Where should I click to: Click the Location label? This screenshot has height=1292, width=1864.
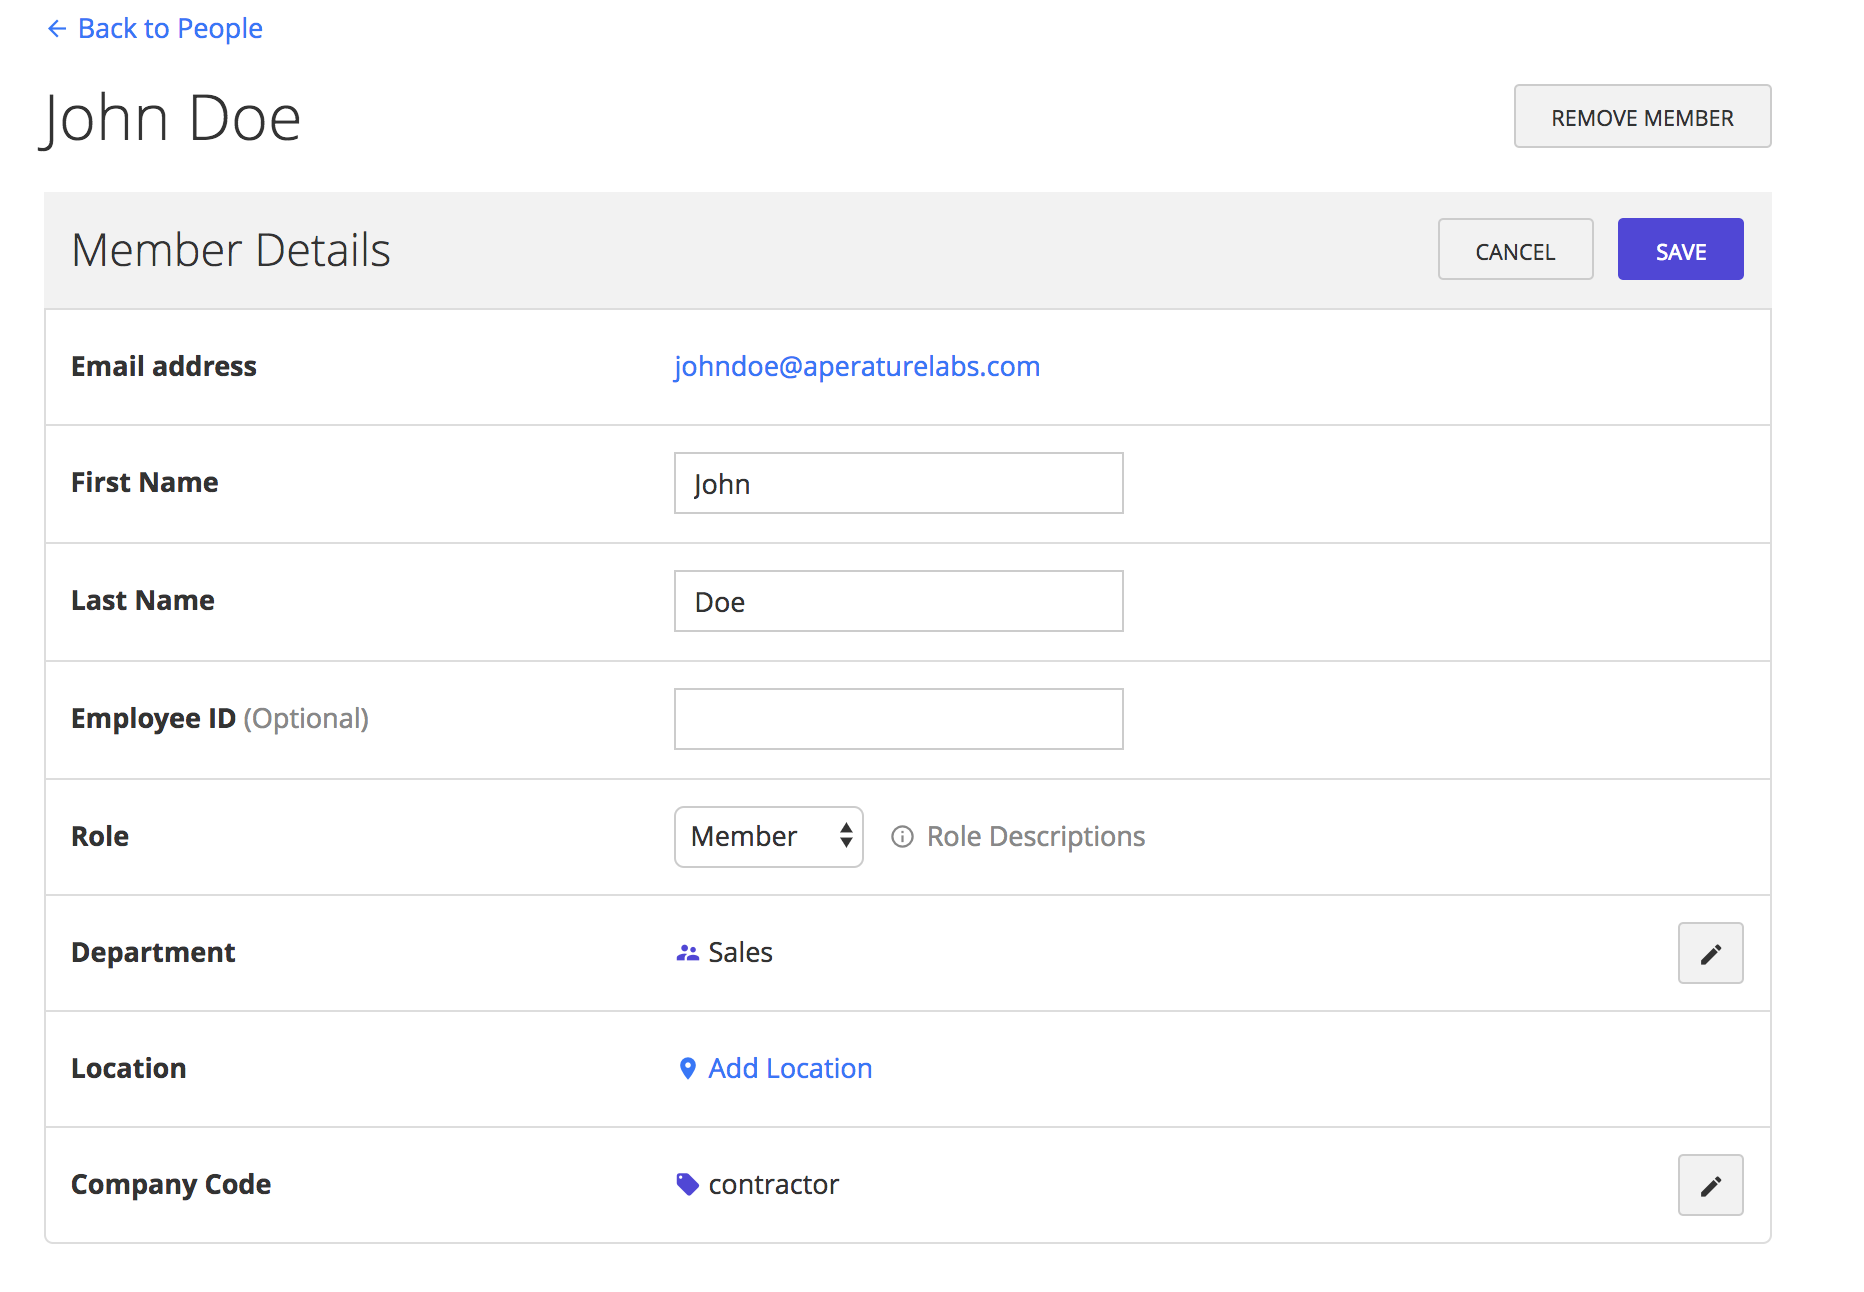tap(128, 1068)
